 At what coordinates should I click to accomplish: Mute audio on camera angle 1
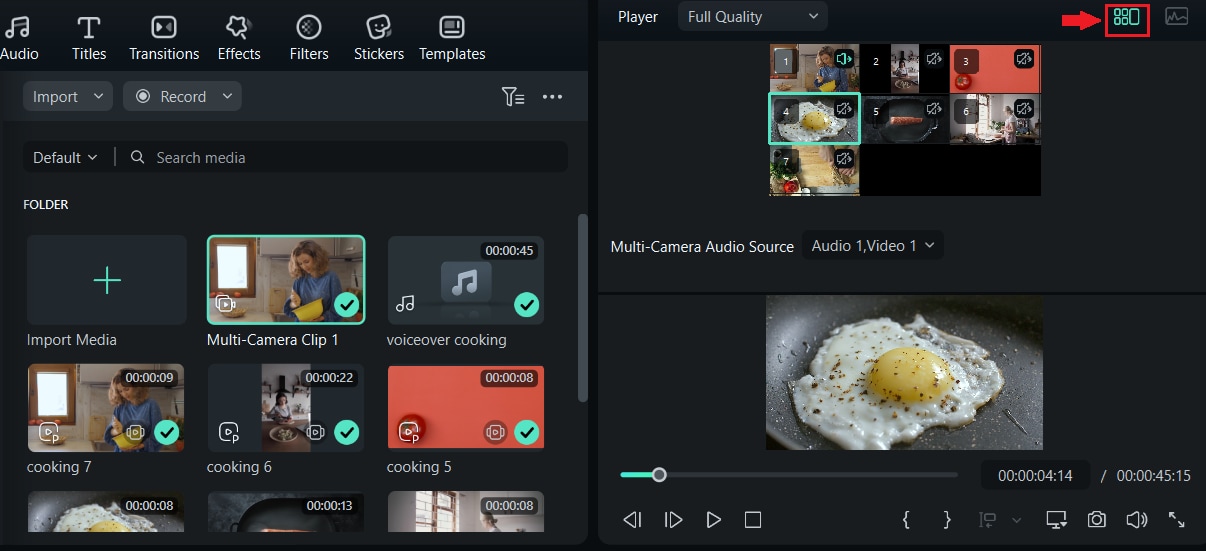(844, 59)
